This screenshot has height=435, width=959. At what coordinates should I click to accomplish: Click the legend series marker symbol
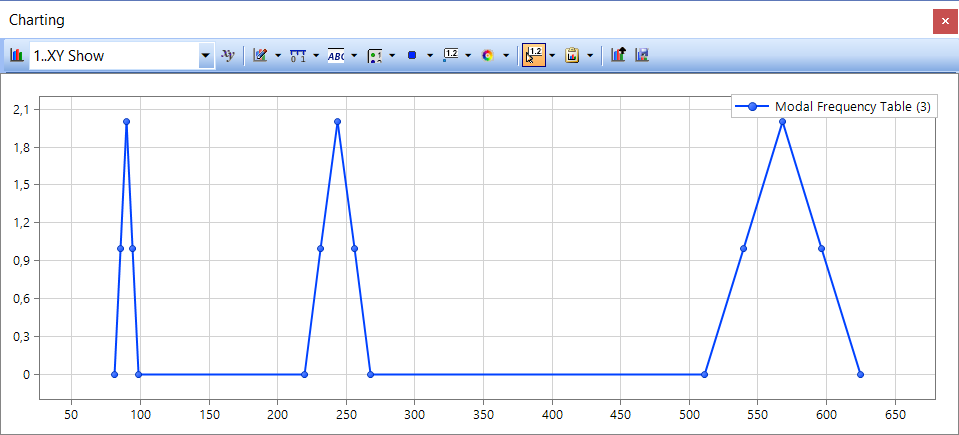(752, 107)
